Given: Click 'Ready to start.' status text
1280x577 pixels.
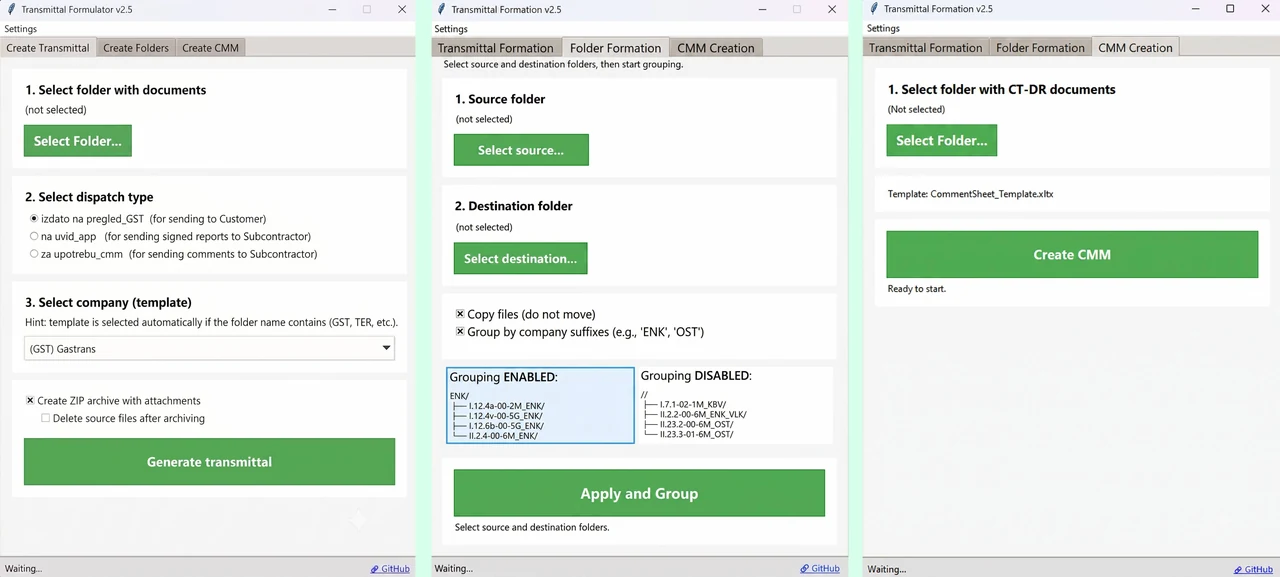Looking at the screenshot, I should coord(917,289).
